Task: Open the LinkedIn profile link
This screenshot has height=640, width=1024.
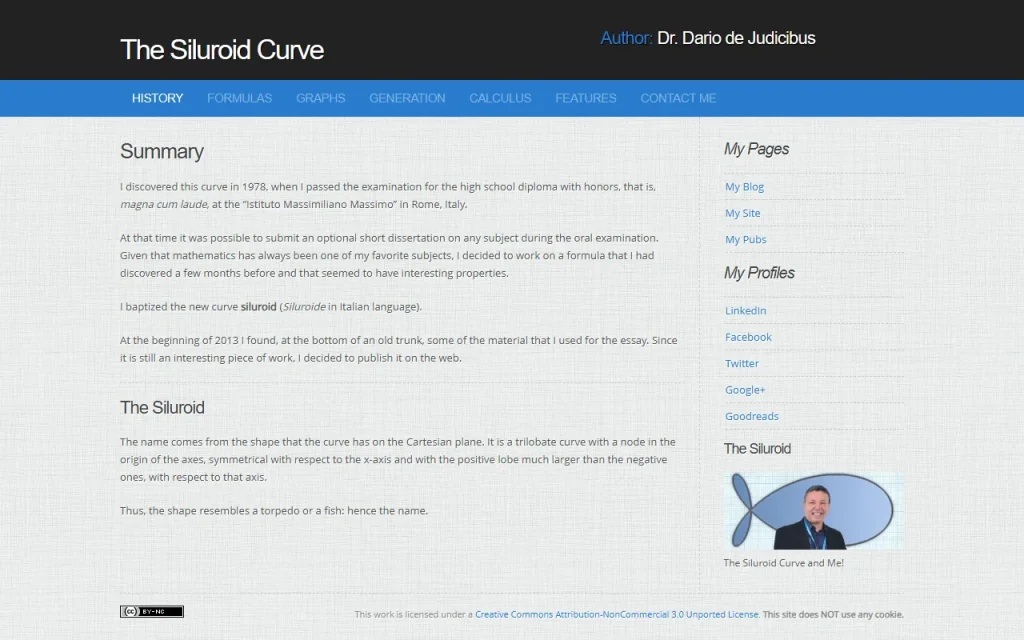Action: pyautogui.click(x=745, y=311)
